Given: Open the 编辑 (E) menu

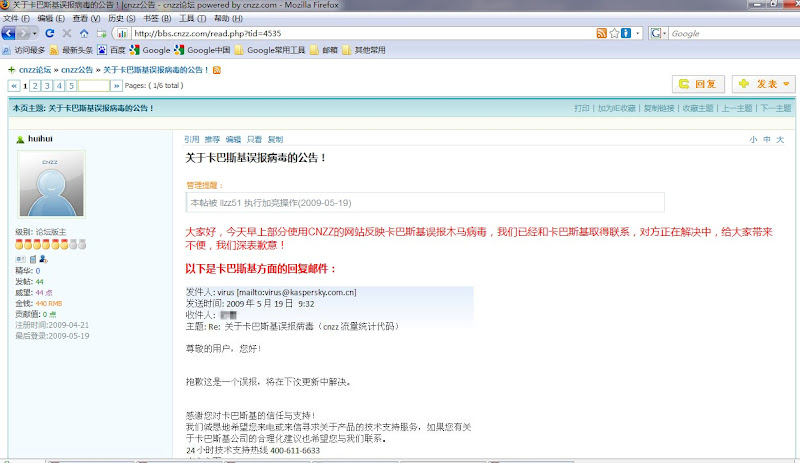Looking at the screenshot, I should coord(51,18).
